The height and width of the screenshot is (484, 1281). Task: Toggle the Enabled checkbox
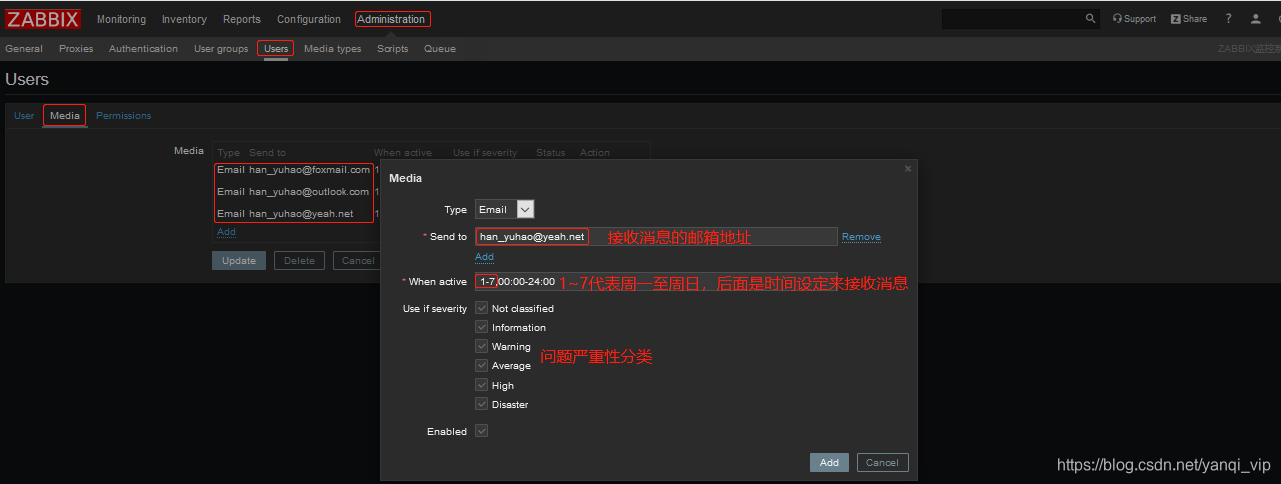coord(482,431)
